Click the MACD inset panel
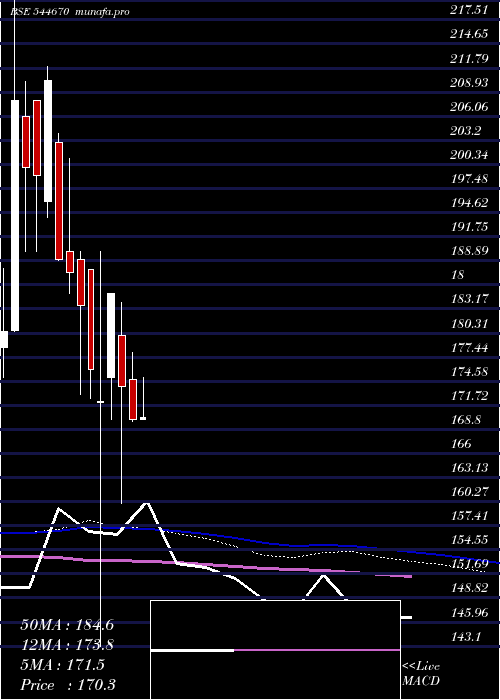Viewport: 500px width, 700px height. 275,650
